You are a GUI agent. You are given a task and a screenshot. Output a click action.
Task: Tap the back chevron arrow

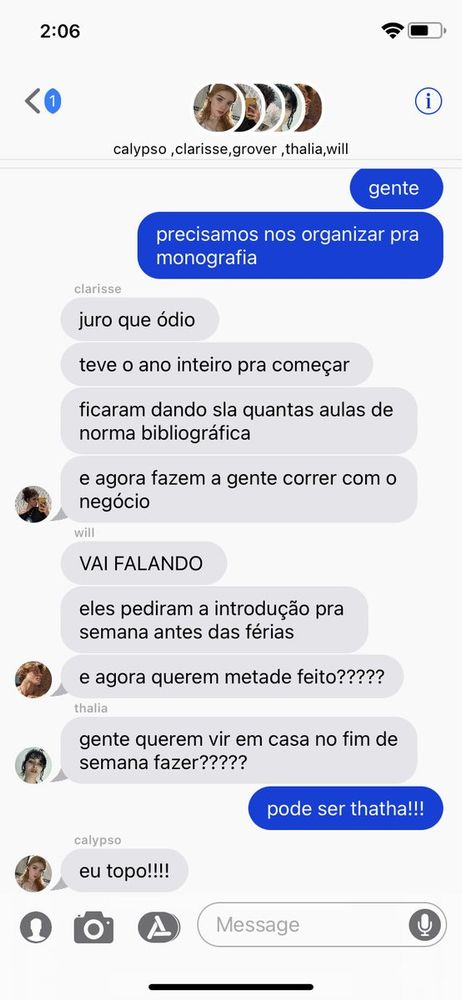33,101
